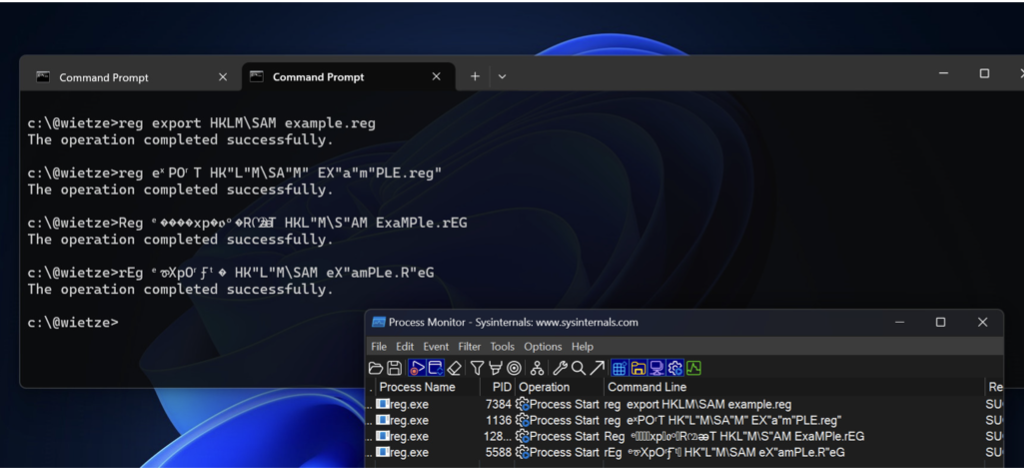Viewport: 1024px width, 468px height.
Task: Show the Process Tree icon
Action: pos(537,368)
